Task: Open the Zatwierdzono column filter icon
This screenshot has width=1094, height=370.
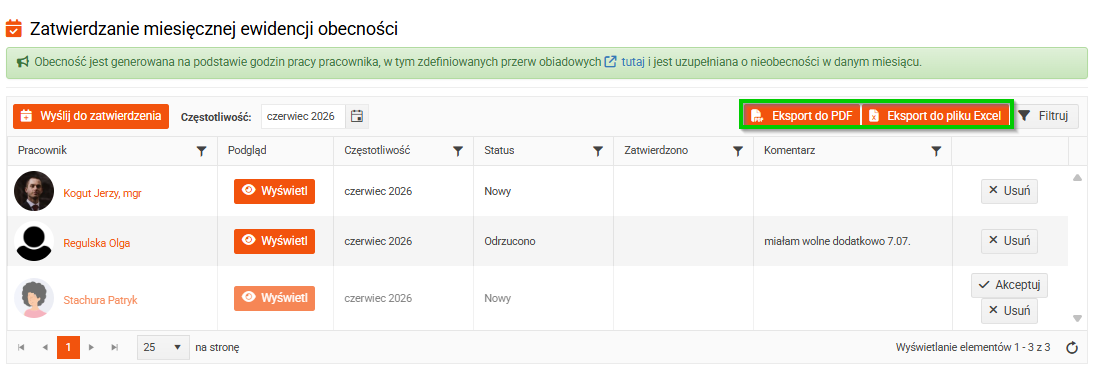Action: click(x=737, y=151)
